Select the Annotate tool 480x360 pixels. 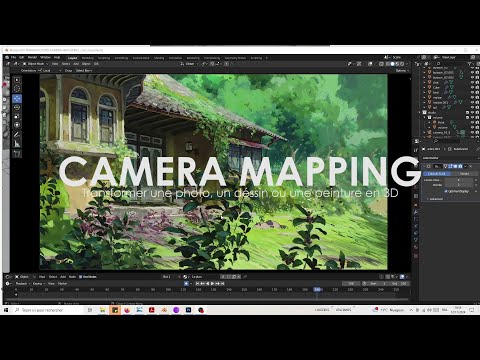[17, 135]
